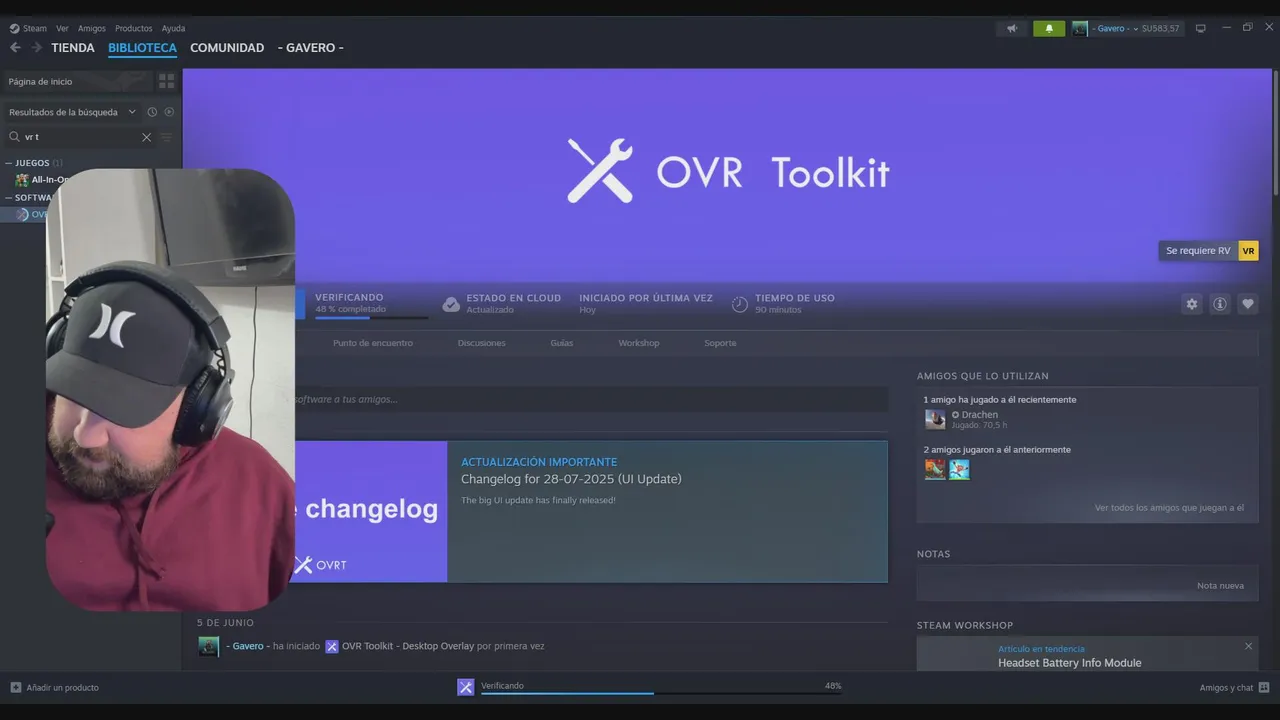Toggle the collections grid view icon
This screenshot has width=1280, height=720.
pyautogui.click(x=166, y=81)
